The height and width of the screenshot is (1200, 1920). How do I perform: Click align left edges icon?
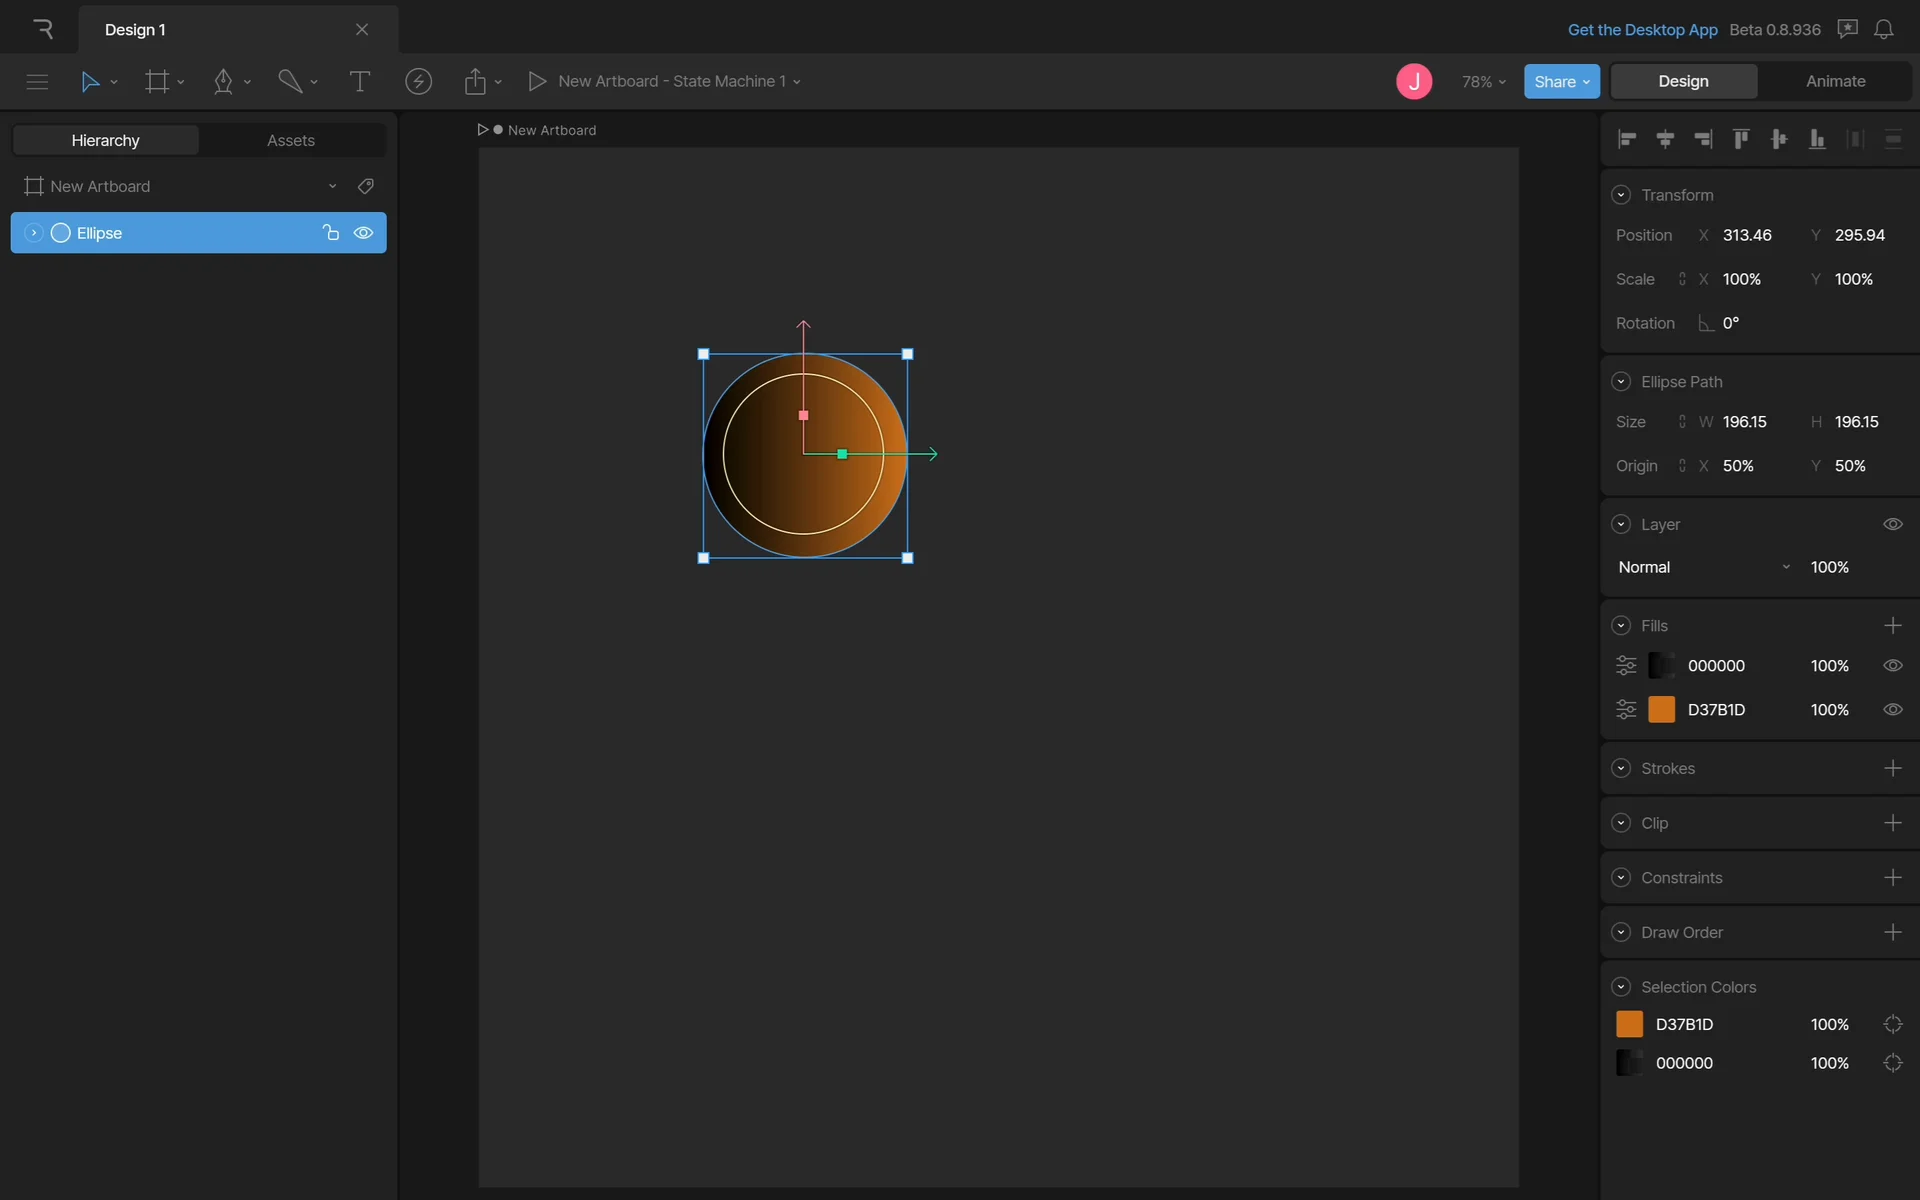[x=1627, y=139]
